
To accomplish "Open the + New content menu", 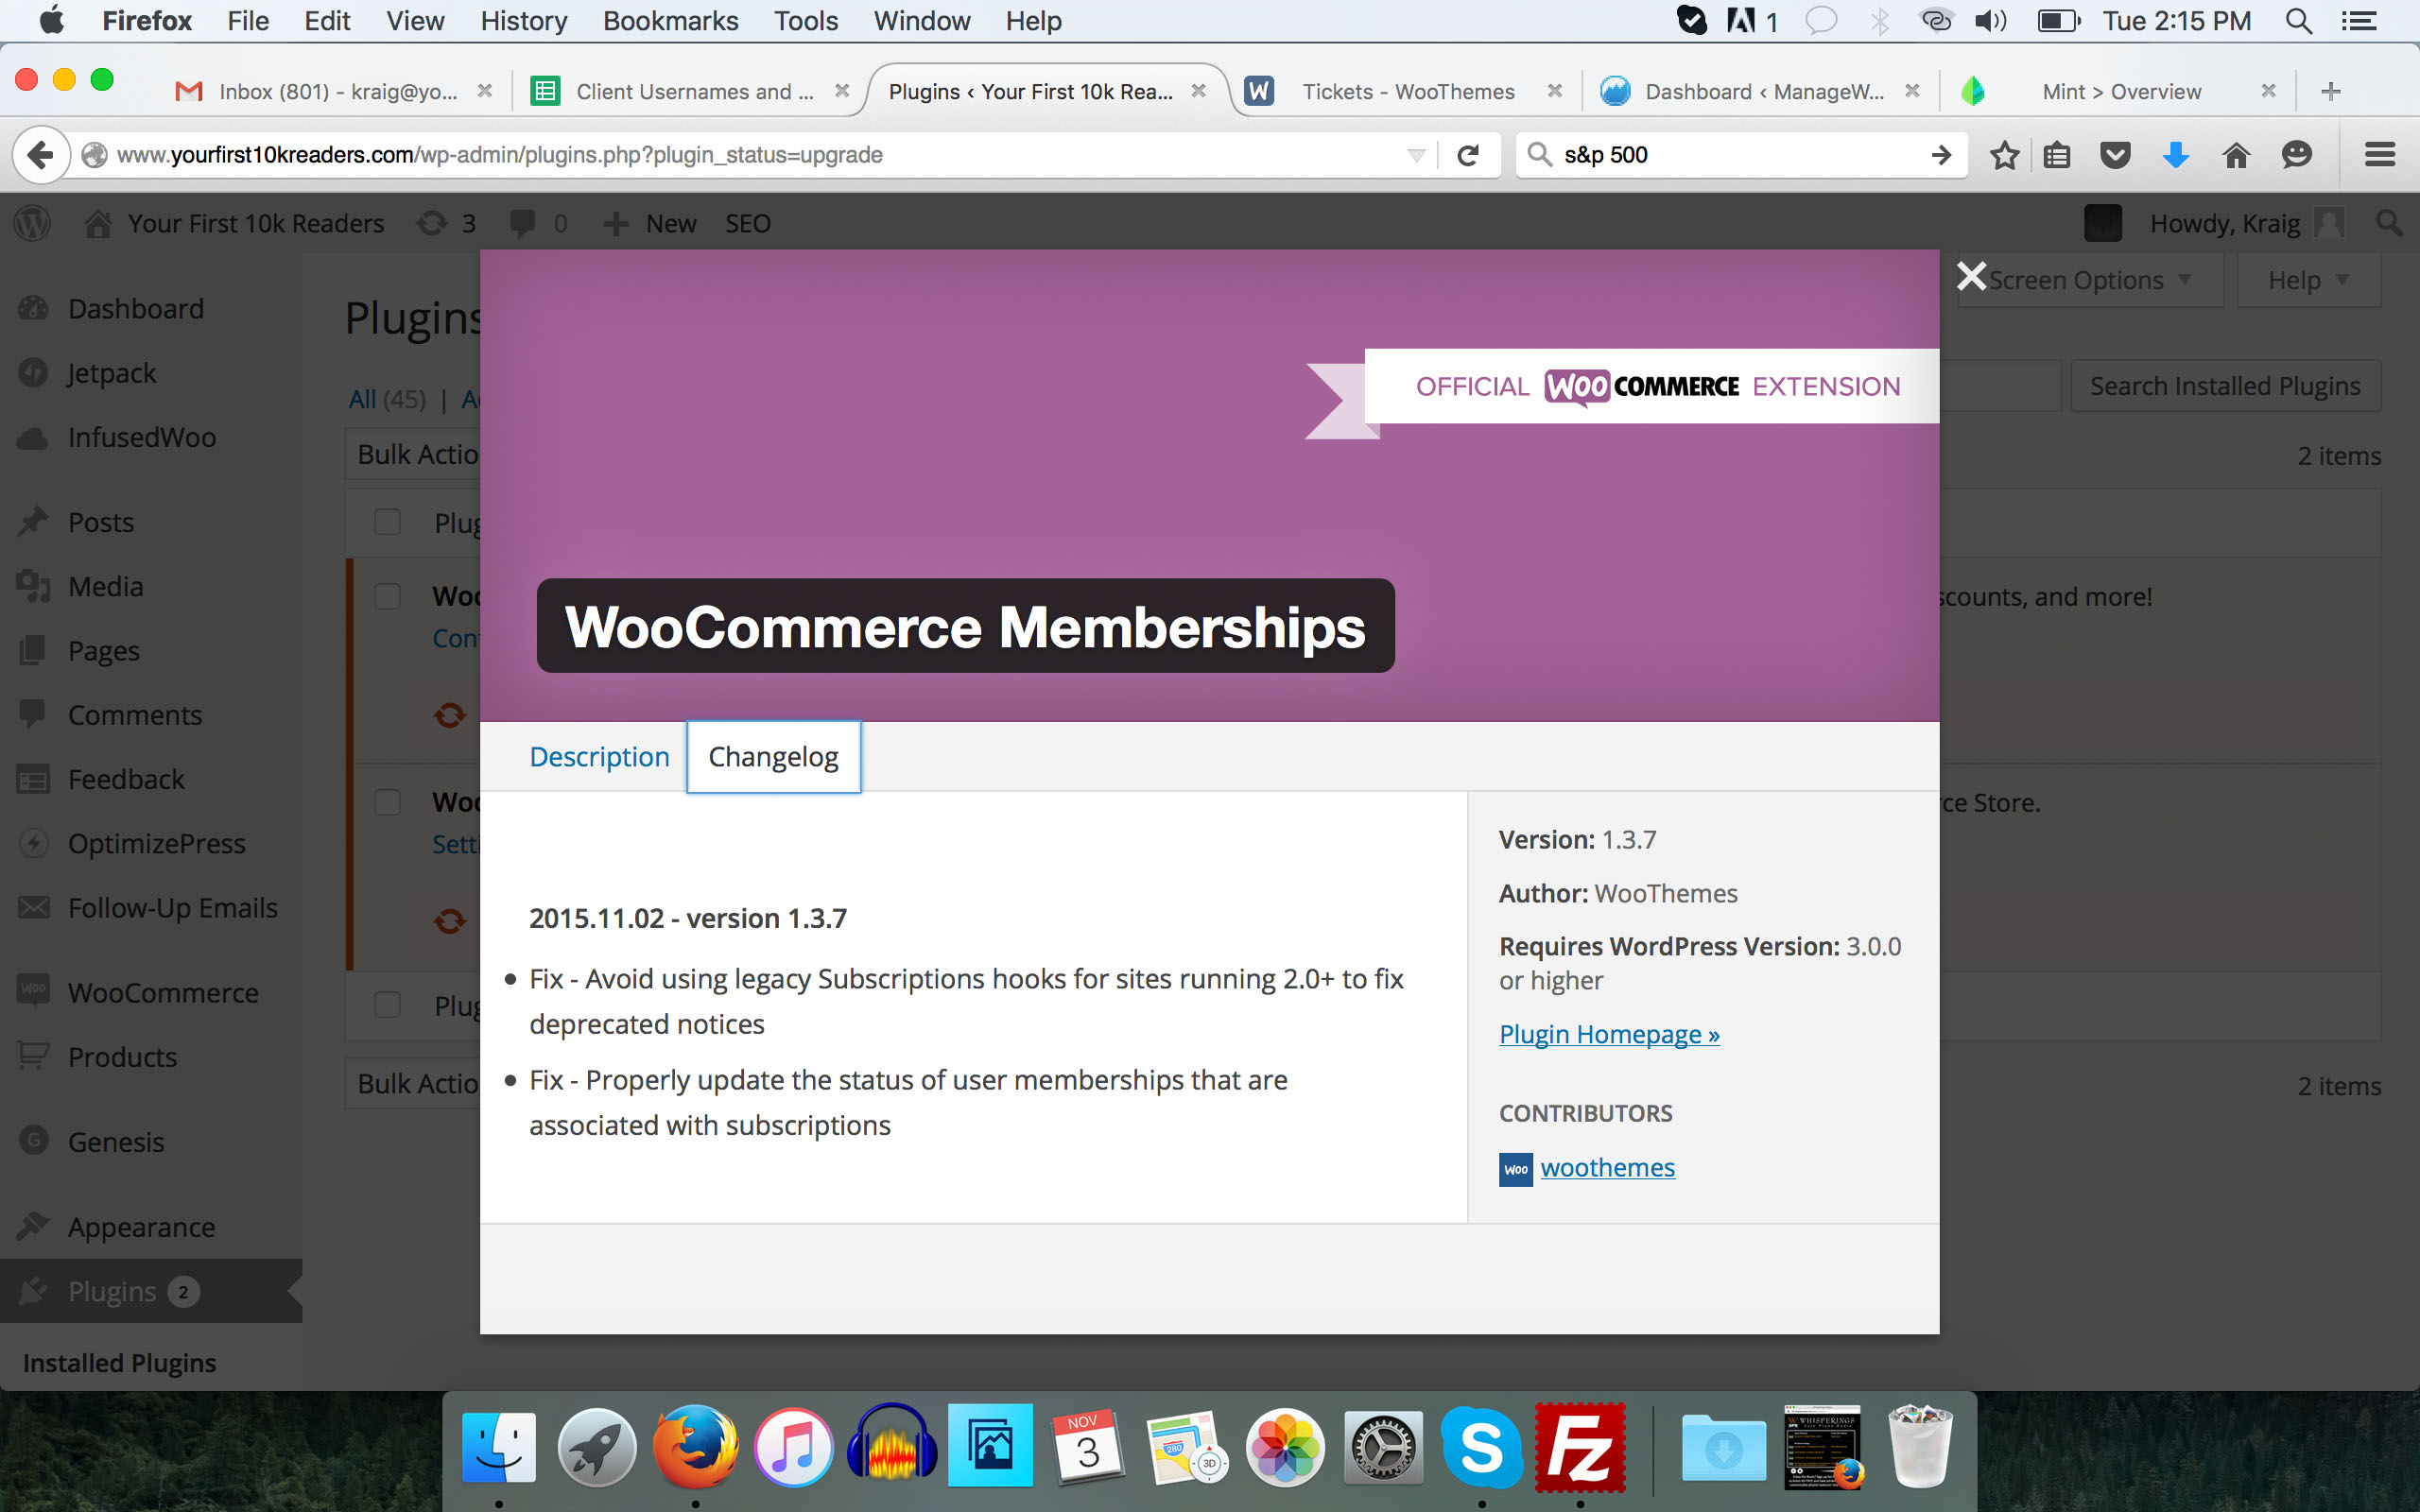I will click(650, 223).
